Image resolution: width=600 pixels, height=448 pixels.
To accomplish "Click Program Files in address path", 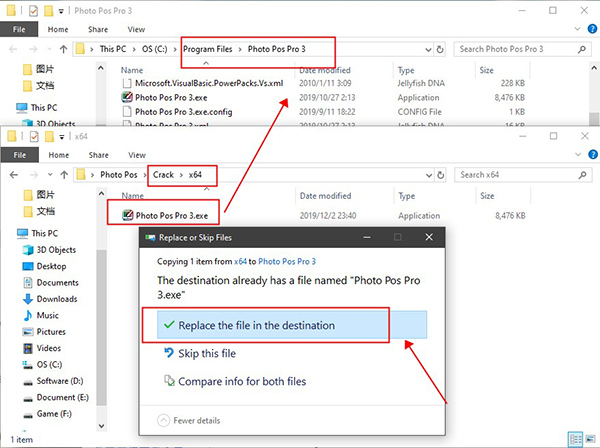I will 207,49.
